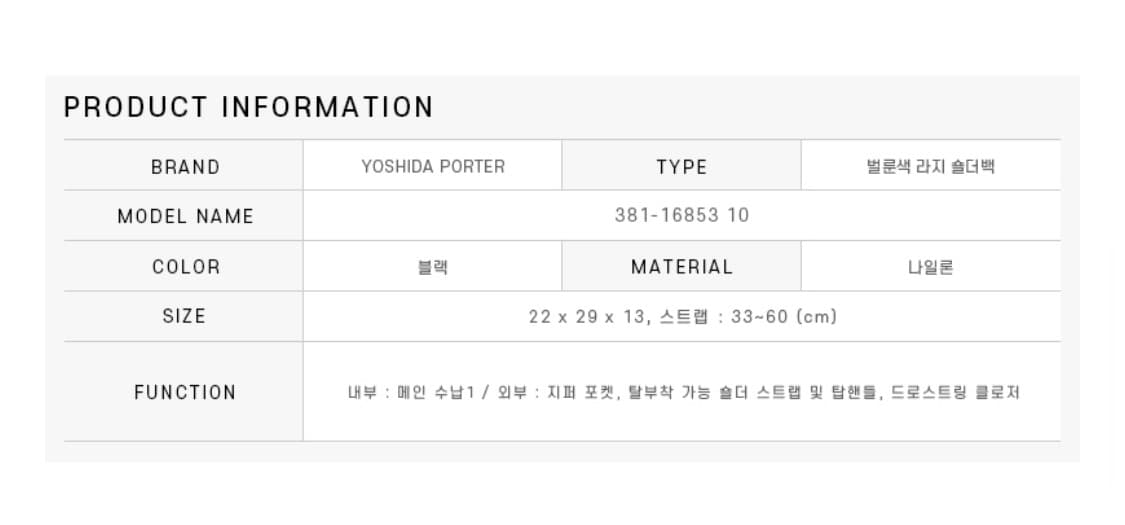Select the MATERIAL label cell
Image resolution: width=1125 pixels, height=525 pixels.
[x=681, y=266]
